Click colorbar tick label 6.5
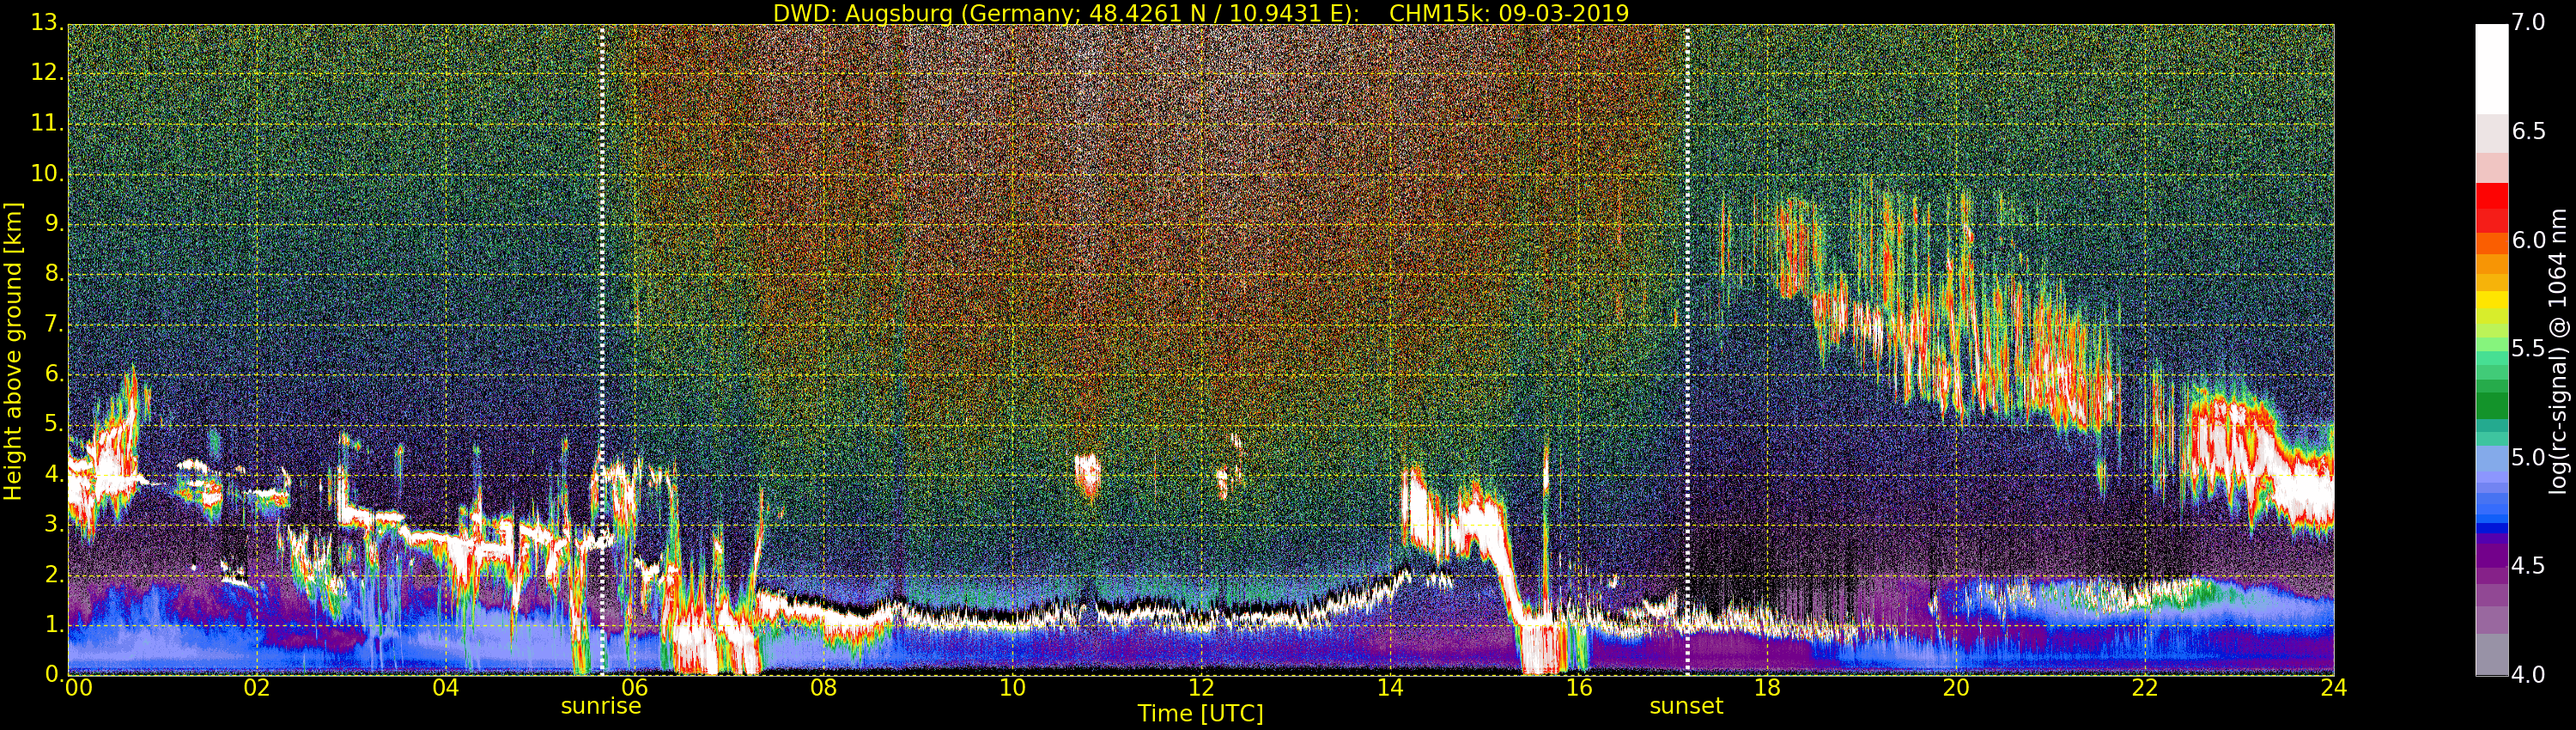This screenshot has height=730, width=2576. tap(2528, 132)
